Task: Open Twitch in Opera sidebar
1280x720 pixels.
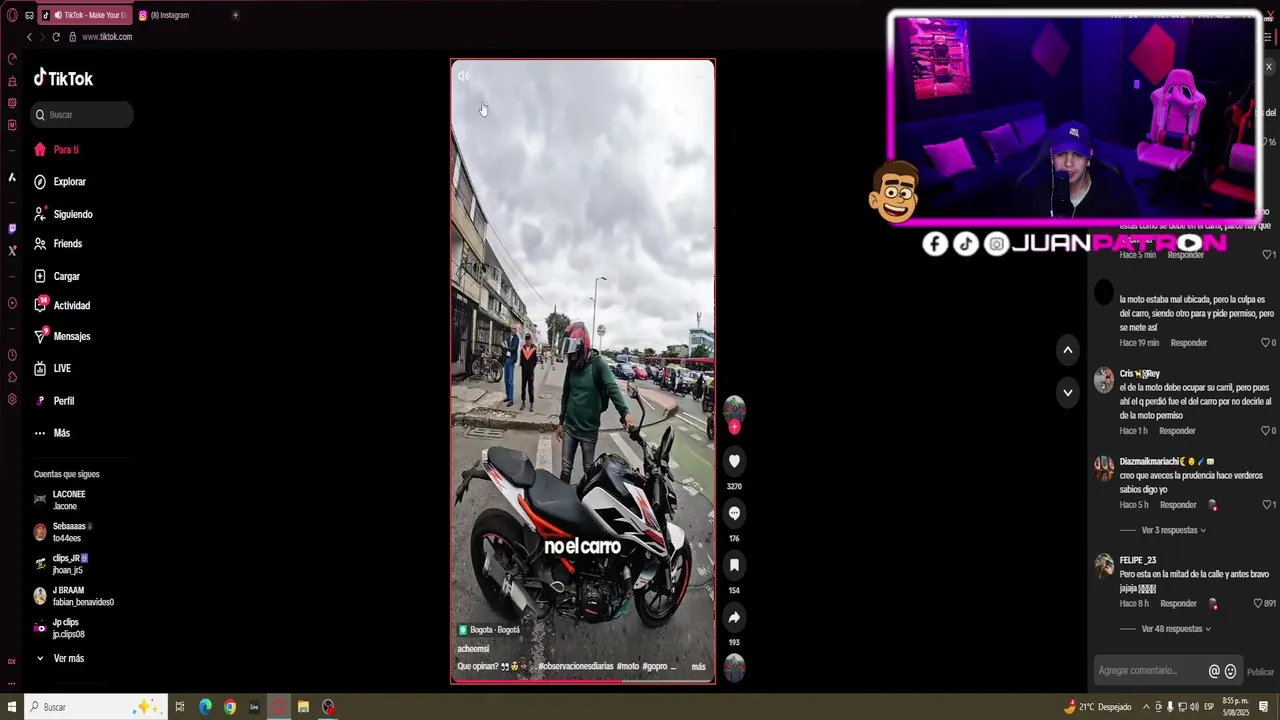Action: point(12,229)
